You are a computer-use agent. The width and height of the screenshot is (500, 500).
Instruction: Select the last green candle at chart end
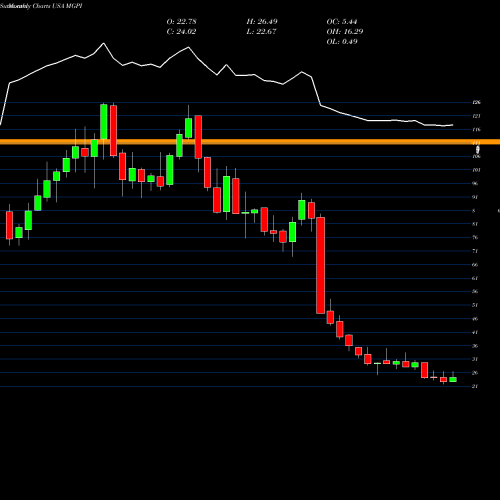(x=453, y=379)
